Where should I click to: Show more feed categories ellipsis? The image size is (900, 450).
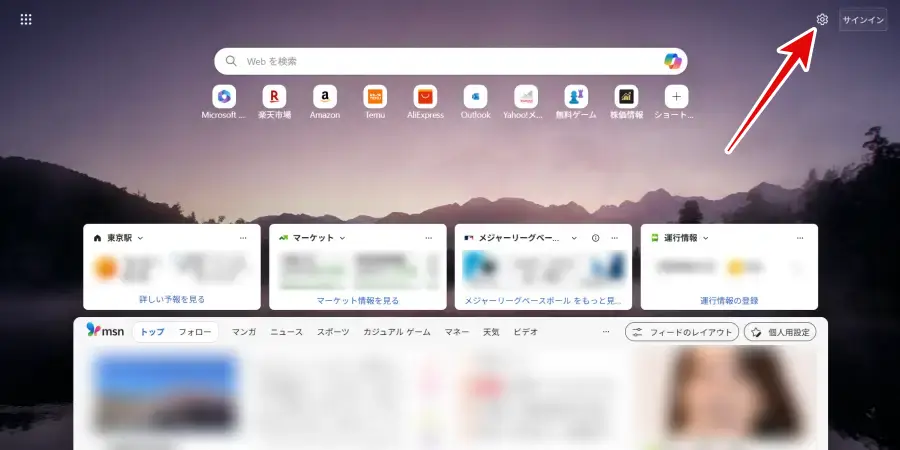click(x=606, y=332)
